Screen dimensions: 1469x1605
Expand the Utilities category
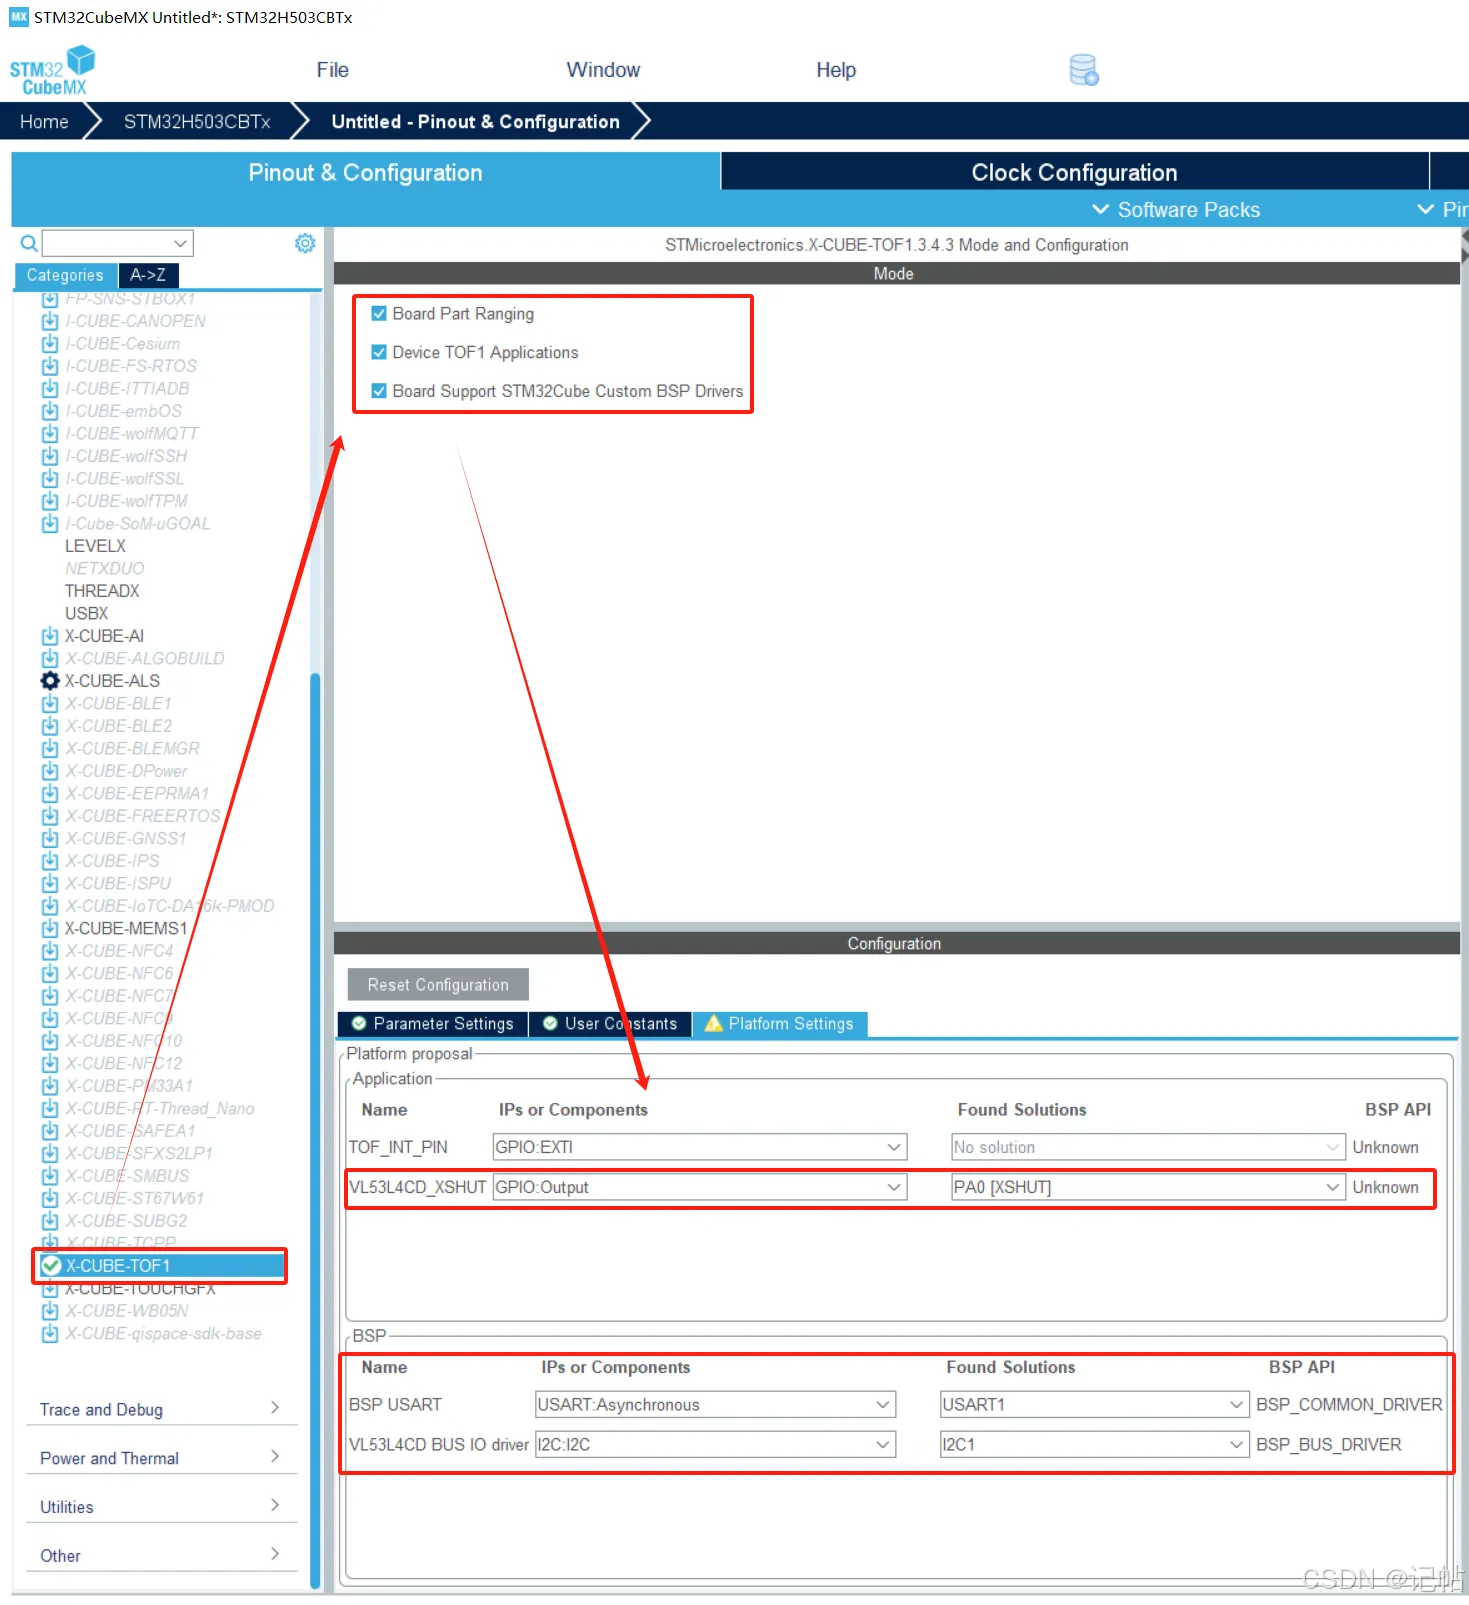161,1507
